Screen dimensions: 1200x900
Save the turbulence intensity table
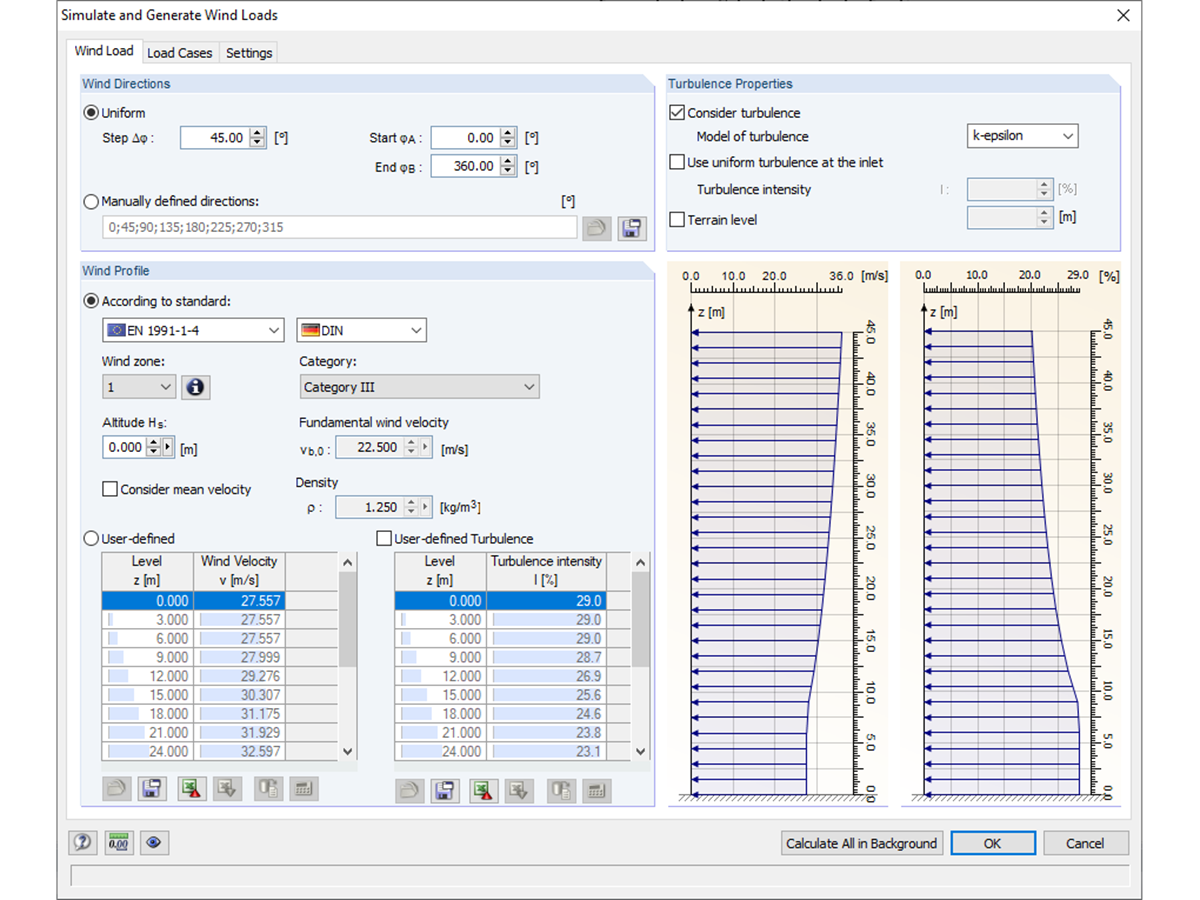(444, 790)
